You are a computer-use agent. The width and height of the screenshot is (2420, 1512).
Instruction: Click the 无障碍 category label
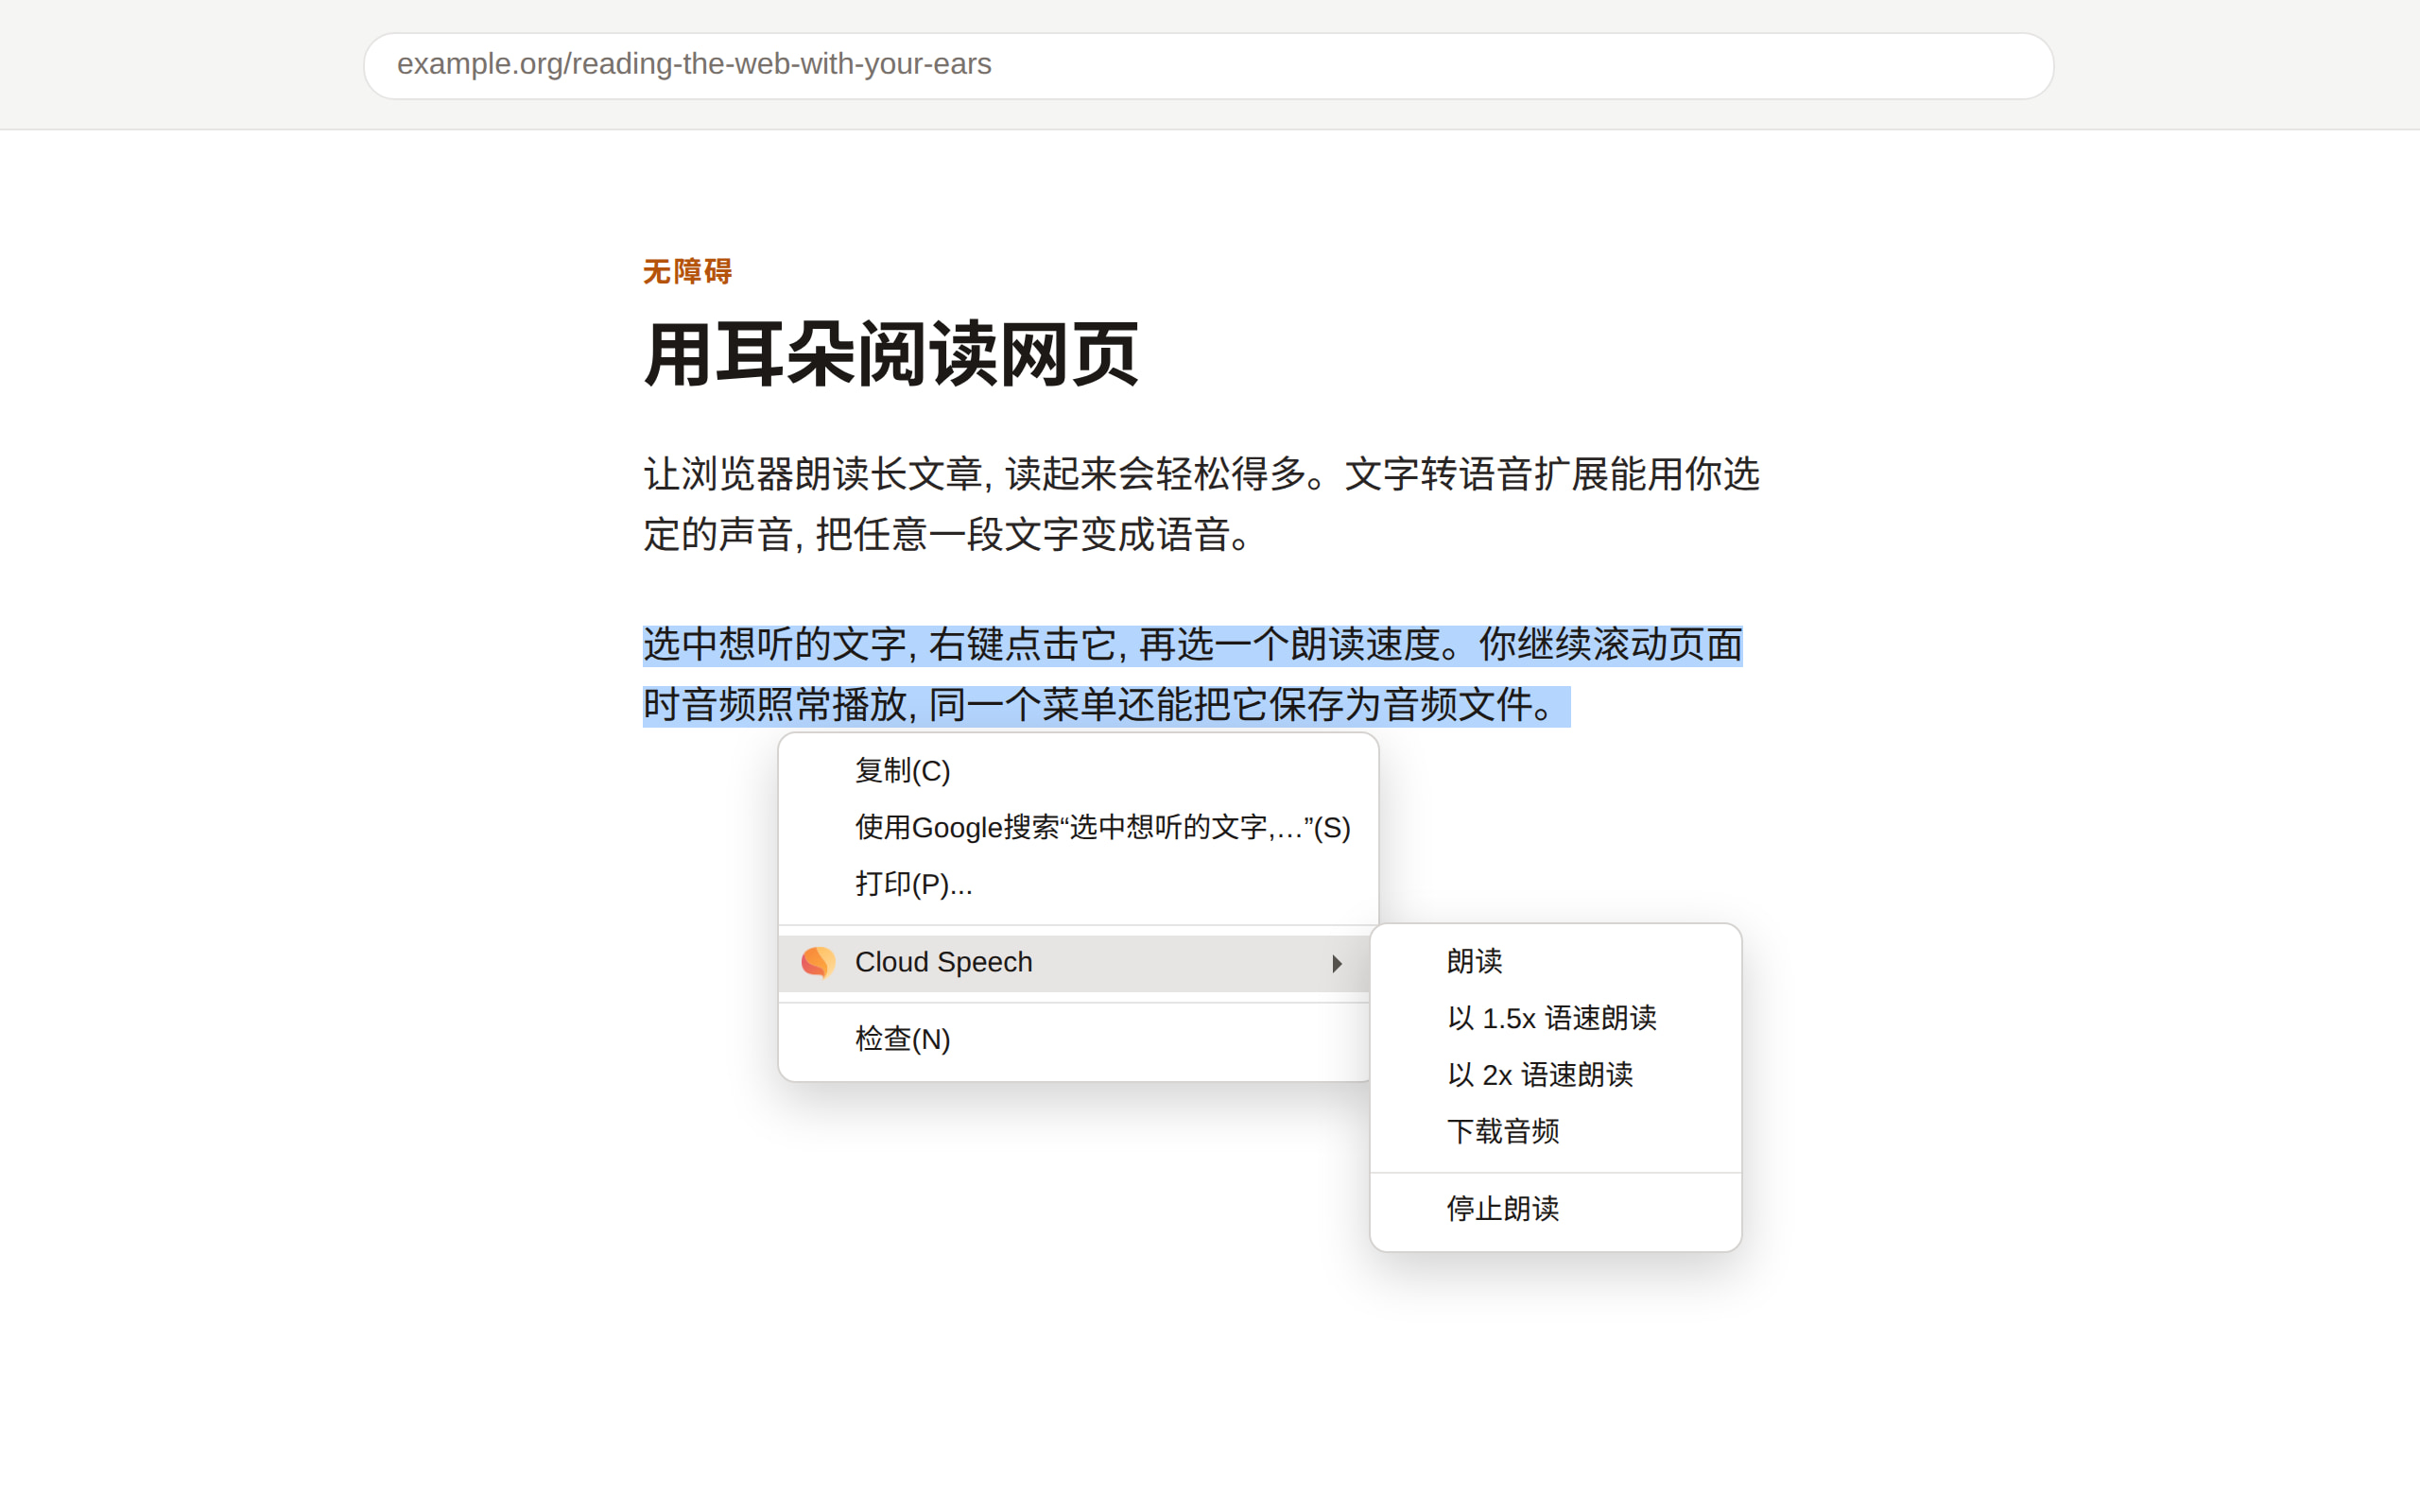687,271
